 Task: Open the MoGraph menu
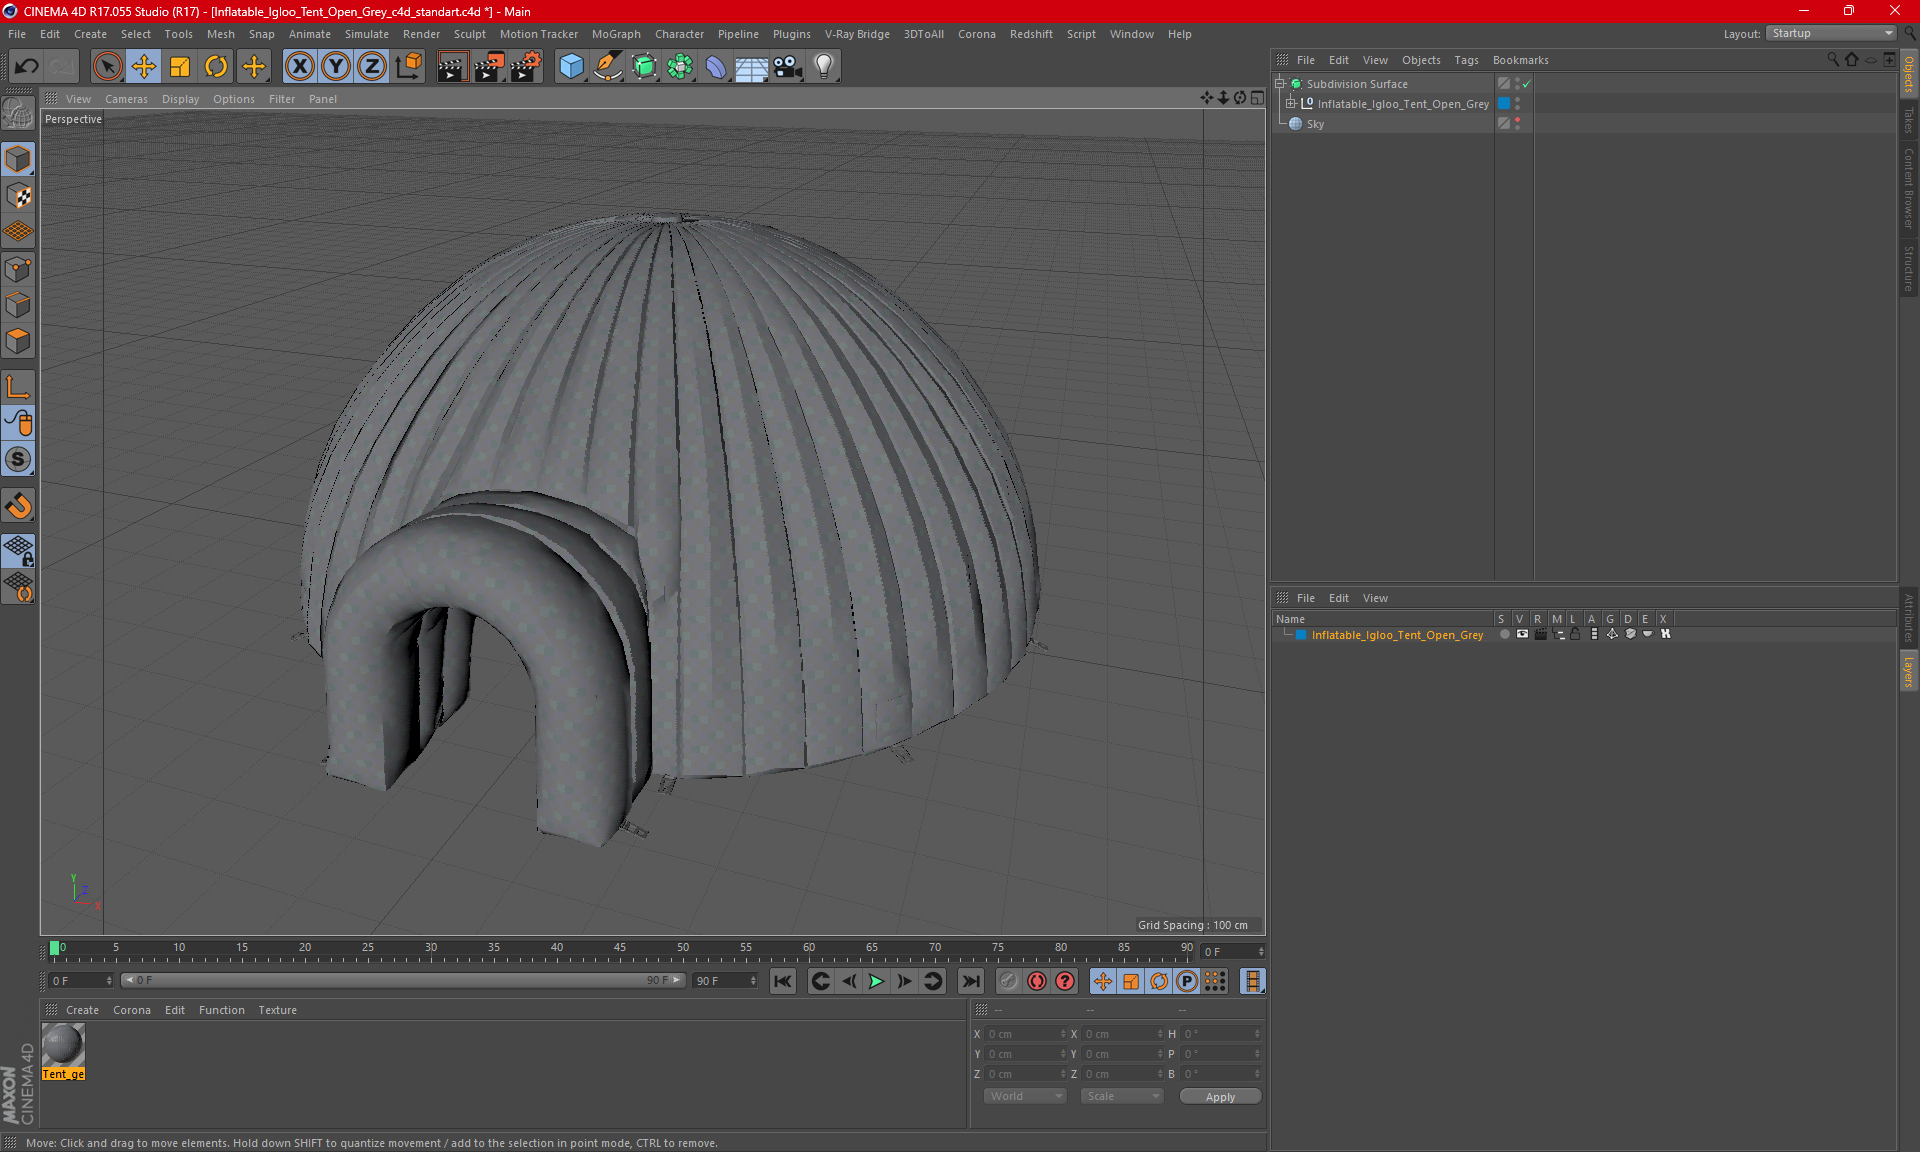[x=616, y=34]
